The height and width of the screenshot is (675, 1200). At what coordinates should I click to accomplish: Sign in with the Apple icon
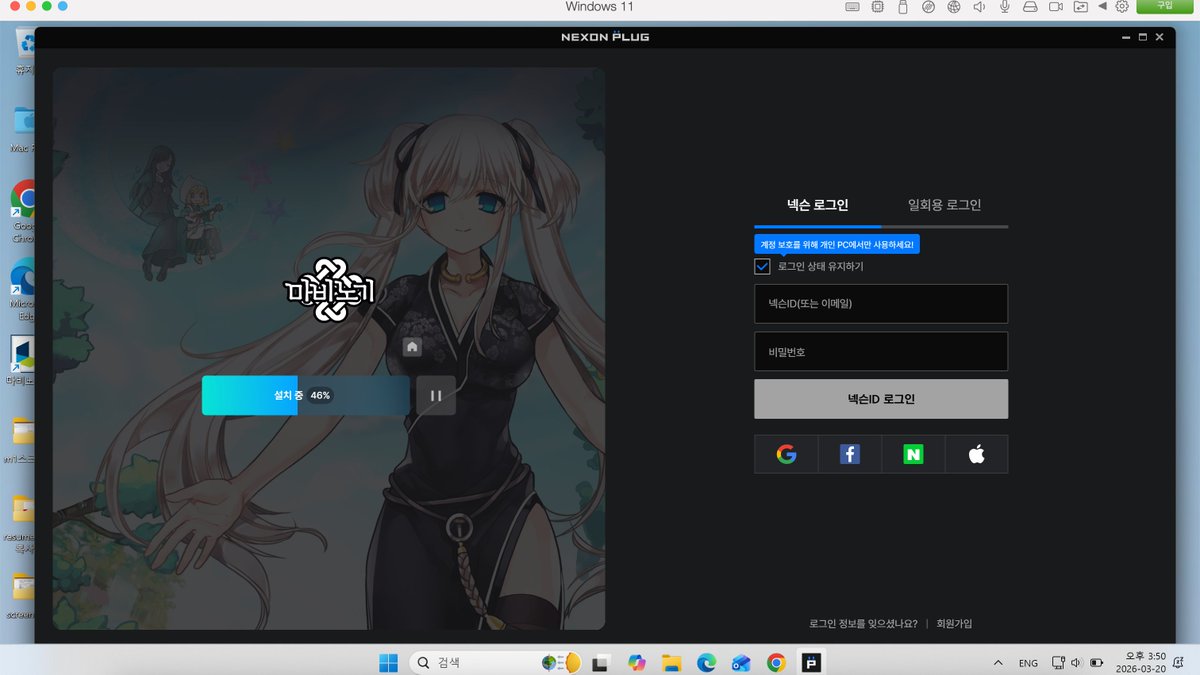977,454
